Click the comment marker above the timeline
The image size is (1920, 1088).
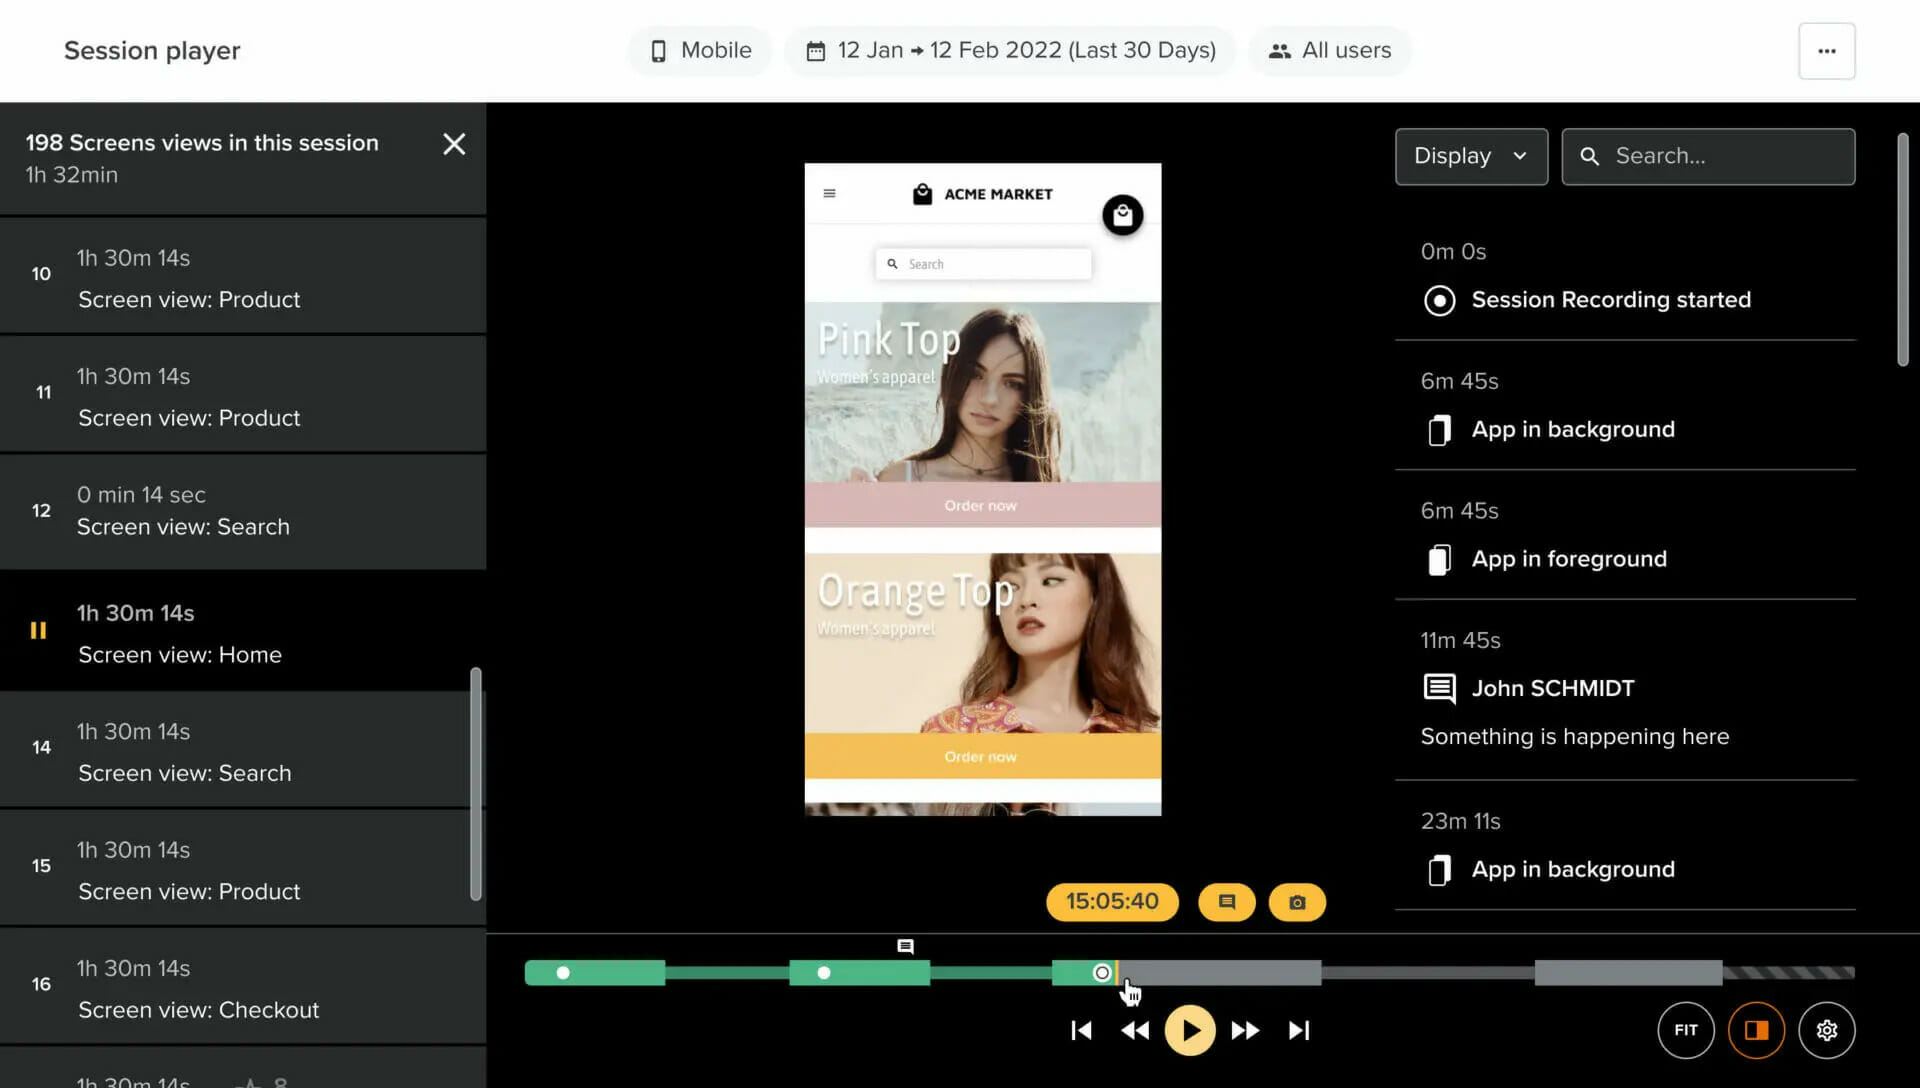pyautogui.click(x=905, y=946)
